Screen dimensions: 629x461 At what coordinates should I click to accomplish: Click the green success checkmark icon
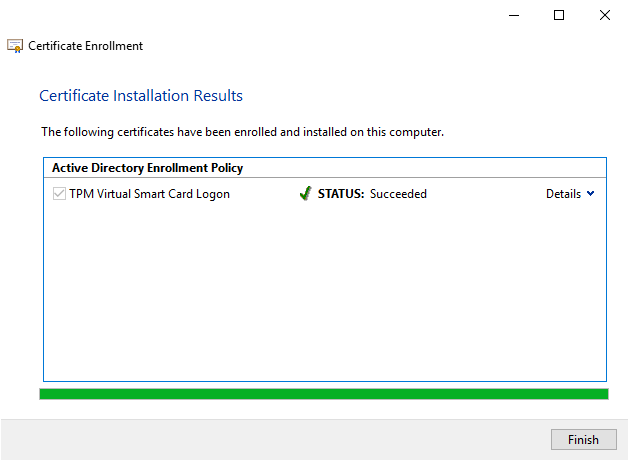point(305,194)
